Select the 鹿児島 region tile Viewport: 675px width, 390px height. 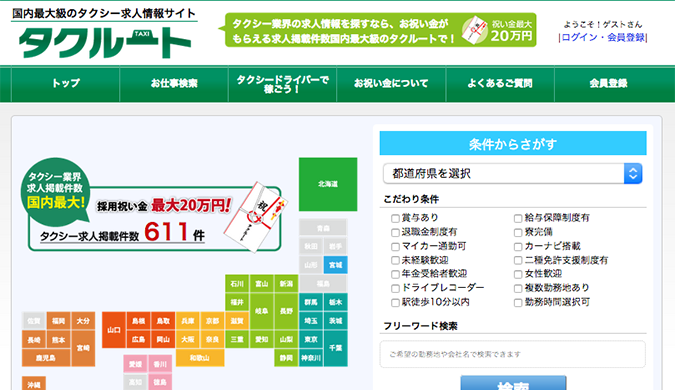pos(46,358)
